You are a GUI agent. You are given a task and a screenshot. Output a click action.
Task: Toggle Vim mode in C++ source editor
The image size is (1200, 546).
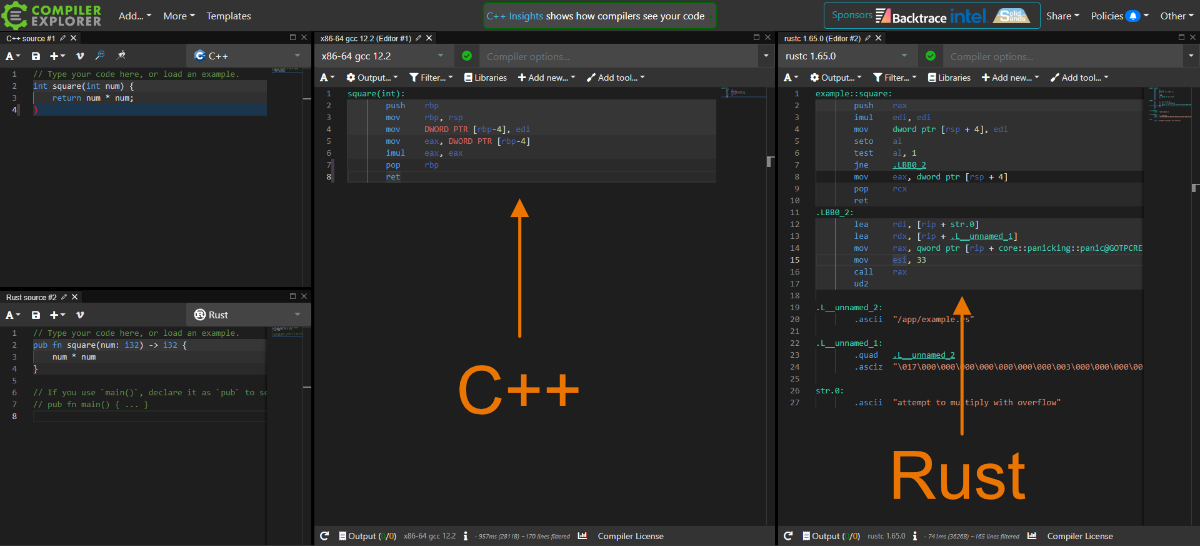click(x=80, y=56)
